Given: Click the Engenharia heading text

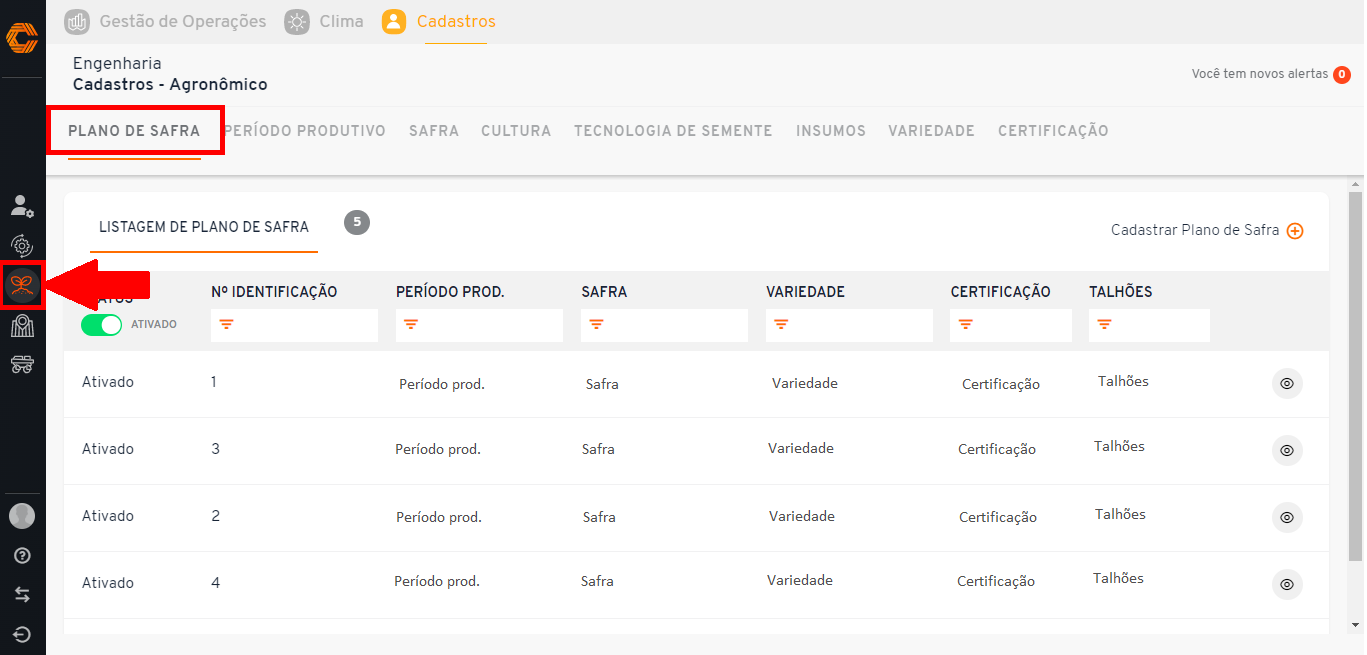Looking at the screenshot, I should [x=117, y=64].
